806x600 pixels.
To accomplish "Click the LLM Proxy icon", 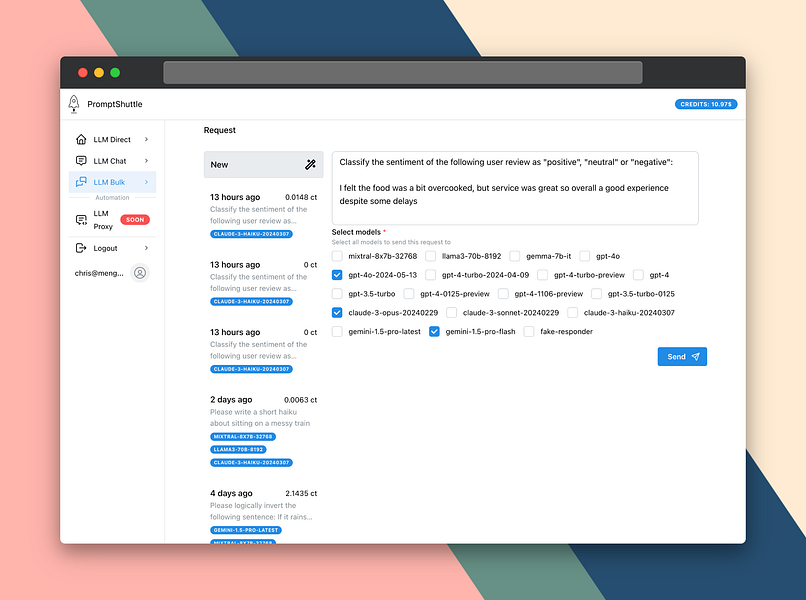I will pyautogui.click(x=81, y=220).
